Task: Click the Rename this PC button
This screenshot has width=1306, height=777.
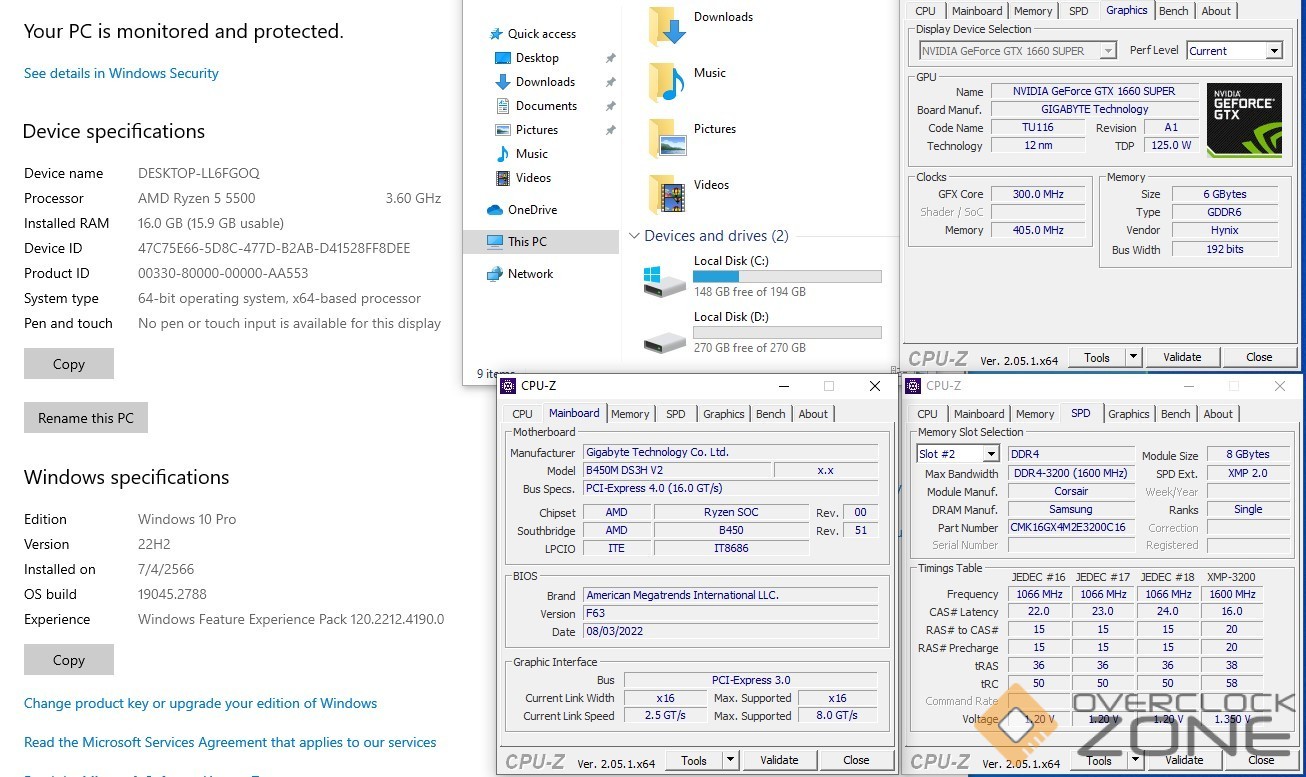Action: coord(86,418)
